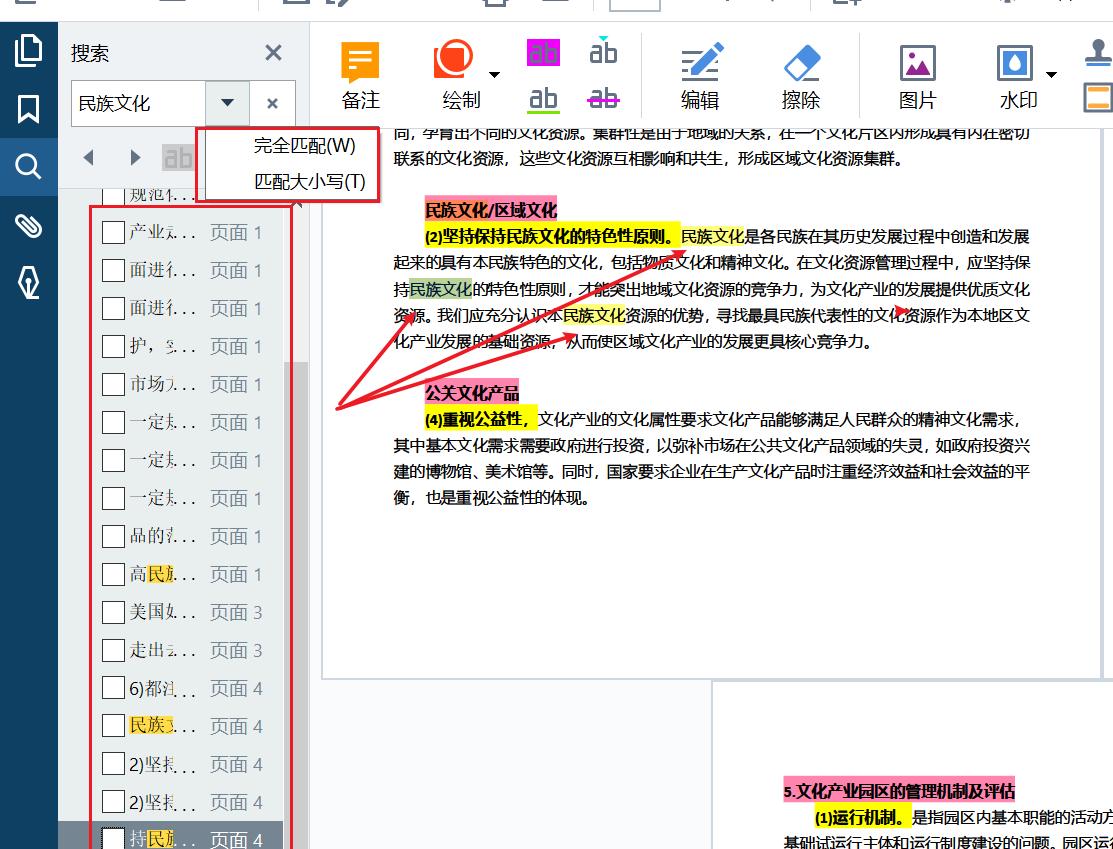This screenshot has height=849, width=1113.
Task: Insert a 图片 image
Action: click(x=917, y=75)
